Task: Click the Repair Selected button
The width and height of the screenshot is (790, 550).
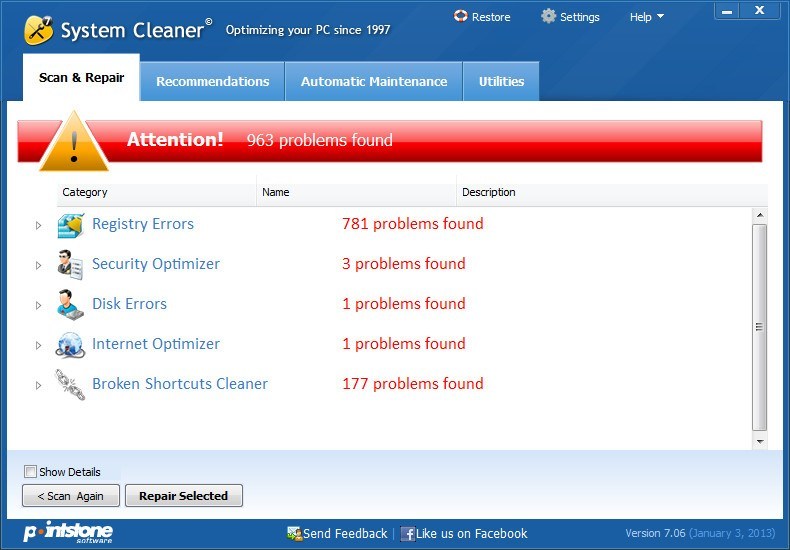Action: coord(184,496)
